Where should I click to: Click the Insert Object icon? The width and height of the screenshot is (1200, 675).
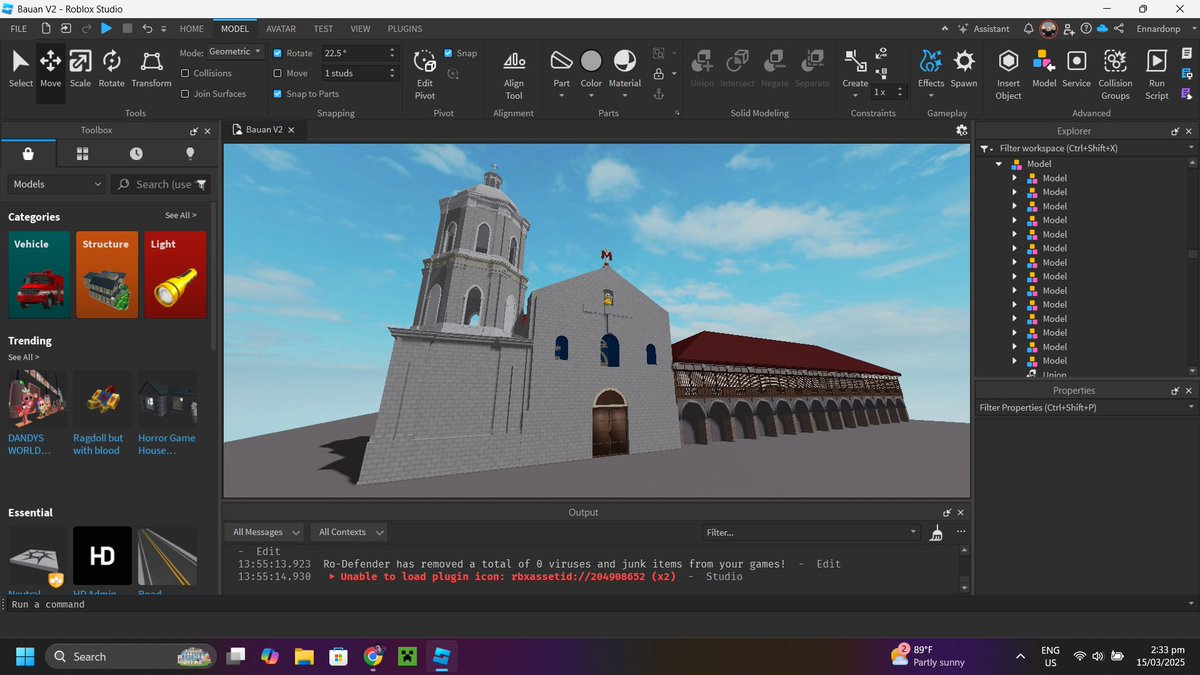click(x=1009, y=75)
